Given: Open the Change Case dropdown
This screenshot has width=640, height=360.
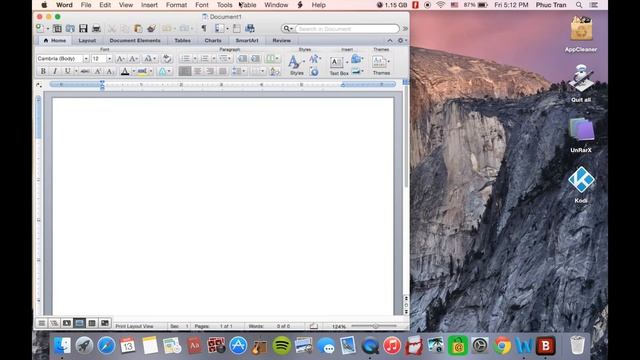Looking at the screenshot, I should click(x=150, y=59).
